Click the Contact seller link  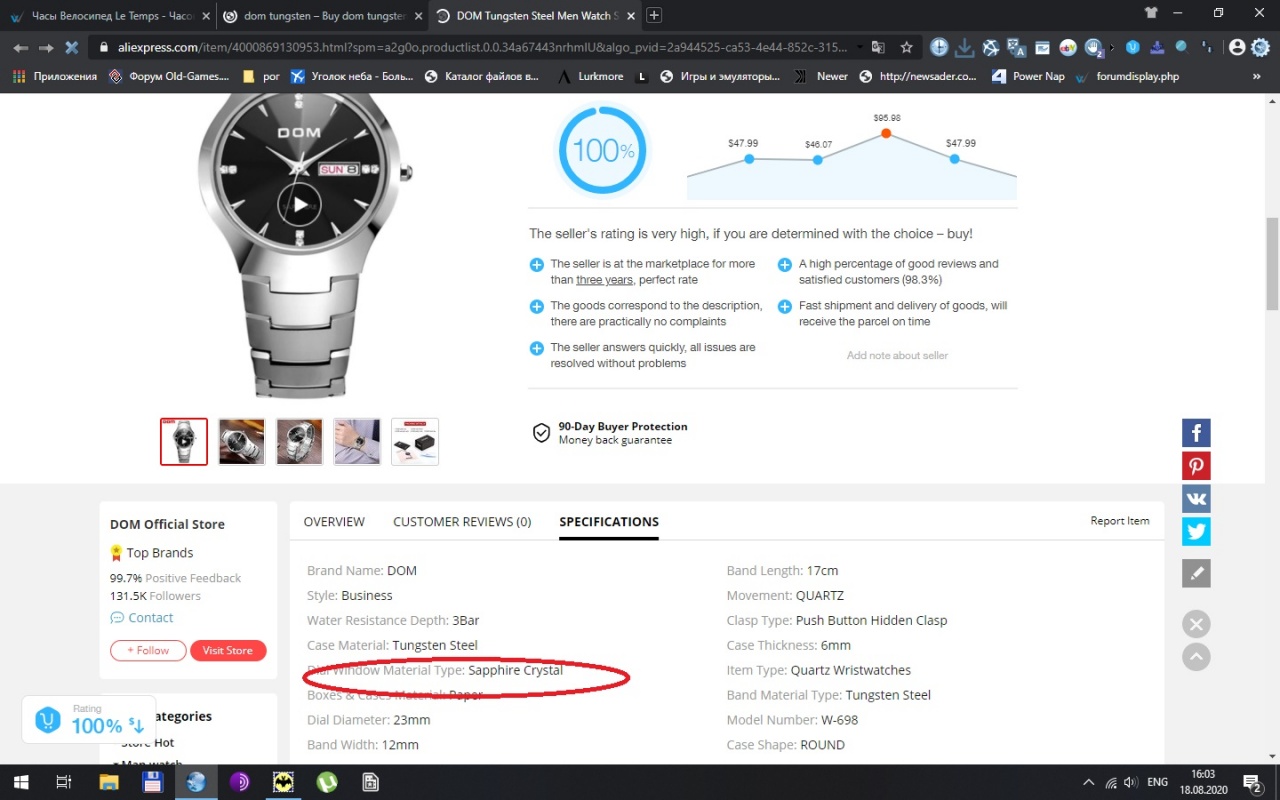pyautogui.click(x=150, y=618)
